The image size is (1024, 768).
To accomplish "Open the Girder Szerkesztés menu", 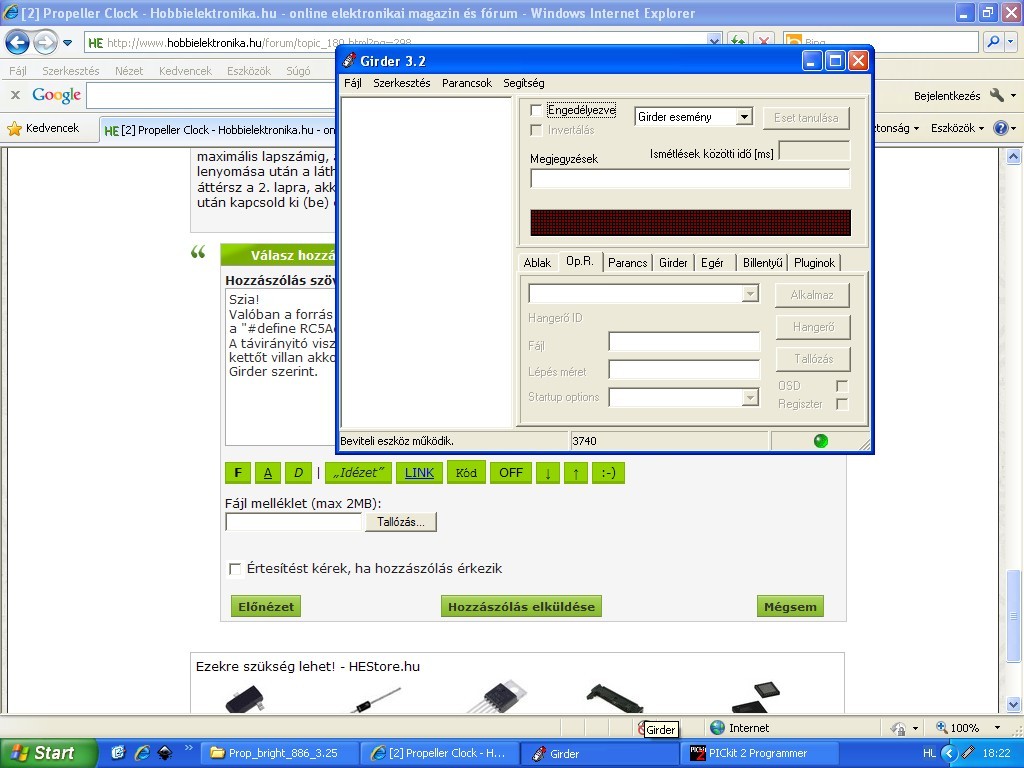I will pos(402,83).
